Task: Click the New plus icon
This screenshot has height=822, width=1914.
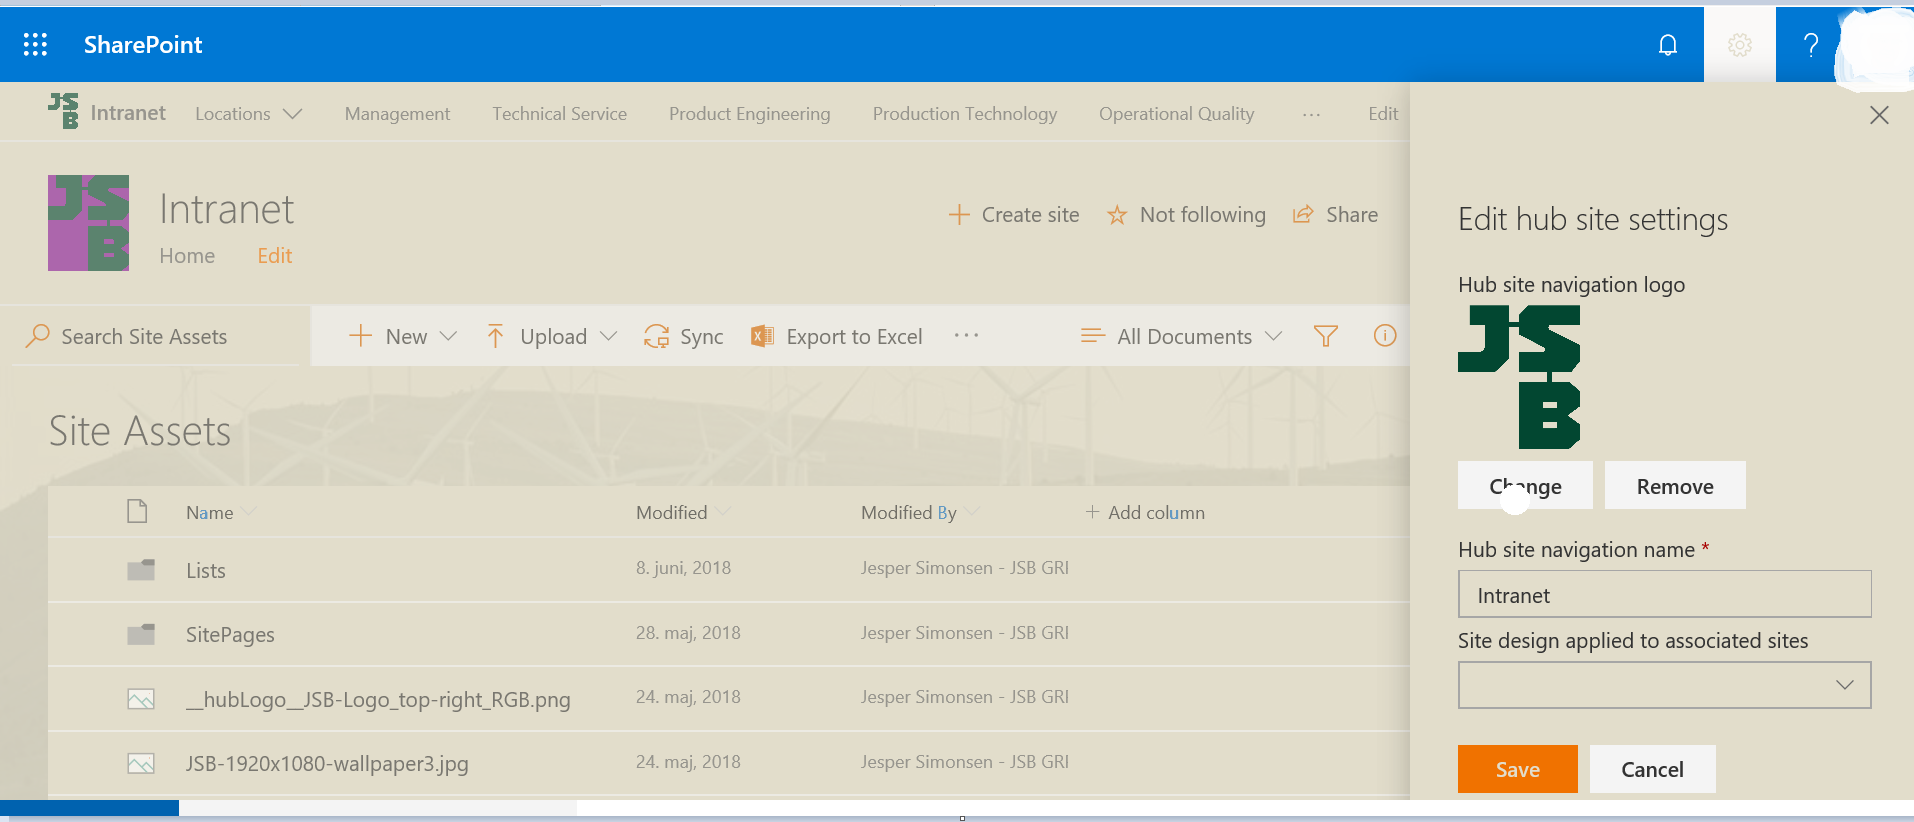Action: (x=360, y=336)
